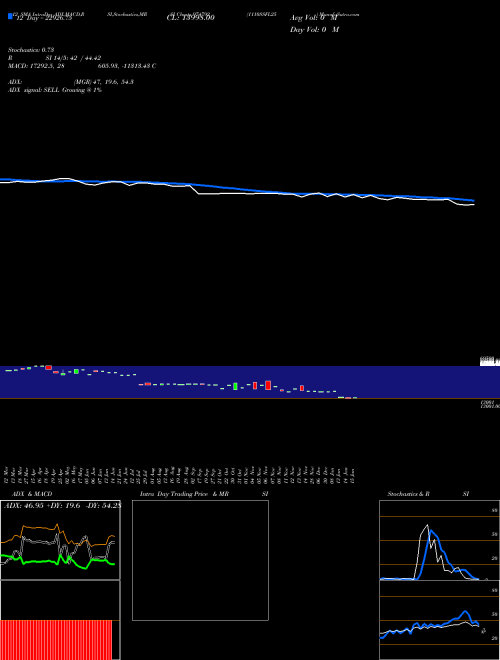This screenshot has width=500, height=660.
Task: Click the large red candlestick in candle strip
Action: (268, 385)
